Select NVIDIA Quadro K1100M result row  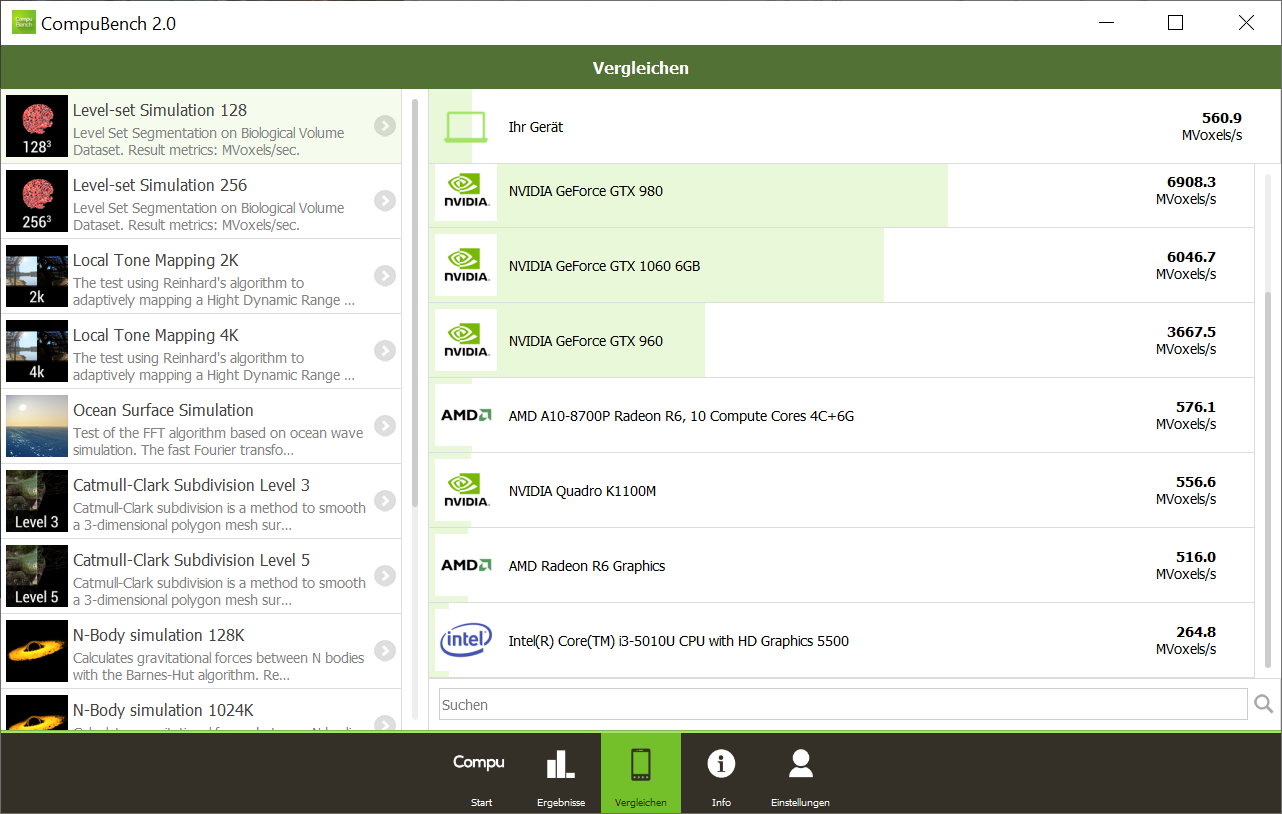[x=840, y=491]
